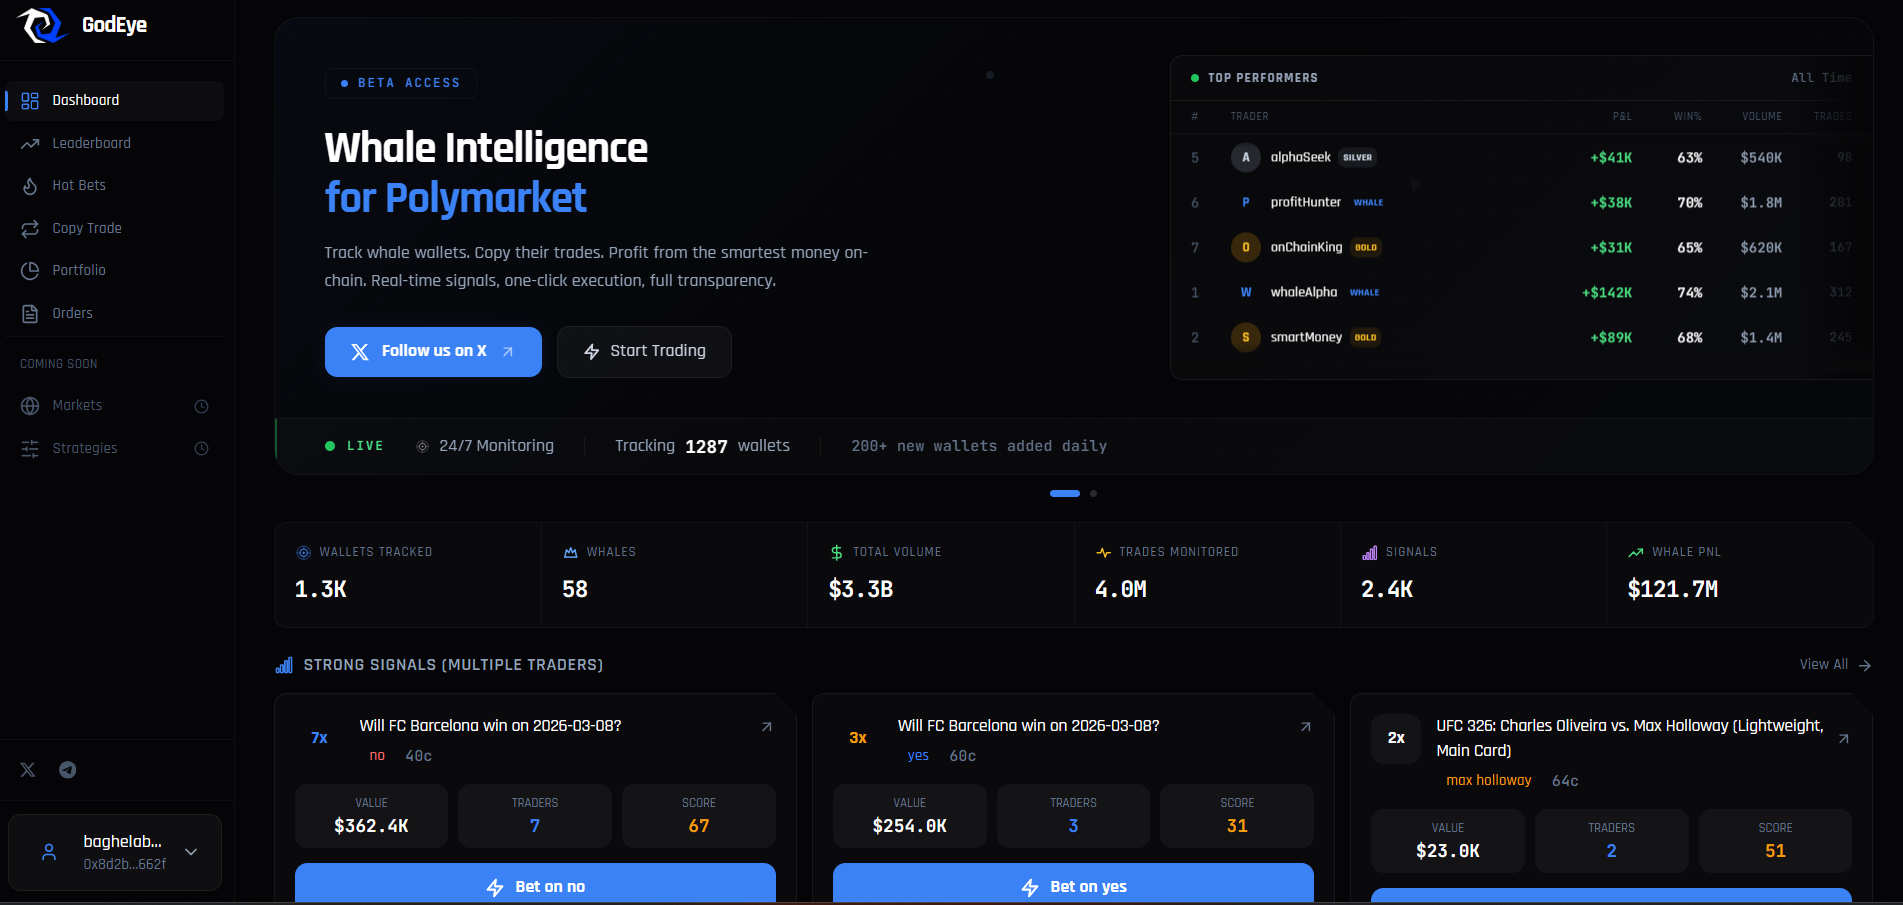Click the Strategies sliders icon
This screenshot has width=1903, height=905.
pyautogui.click(x=30, y=449)
